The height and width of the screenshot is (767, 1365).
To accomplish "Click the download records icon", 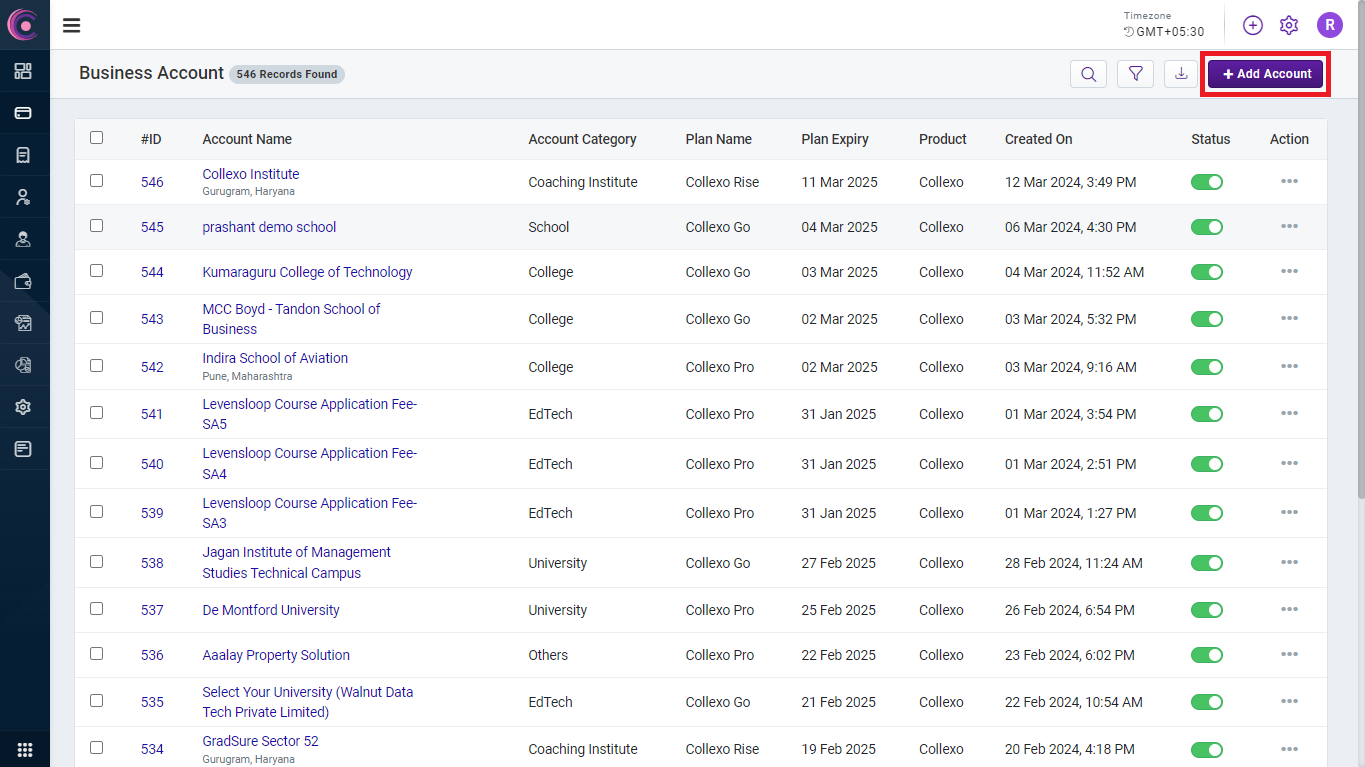I will (x=1181, y=74).
